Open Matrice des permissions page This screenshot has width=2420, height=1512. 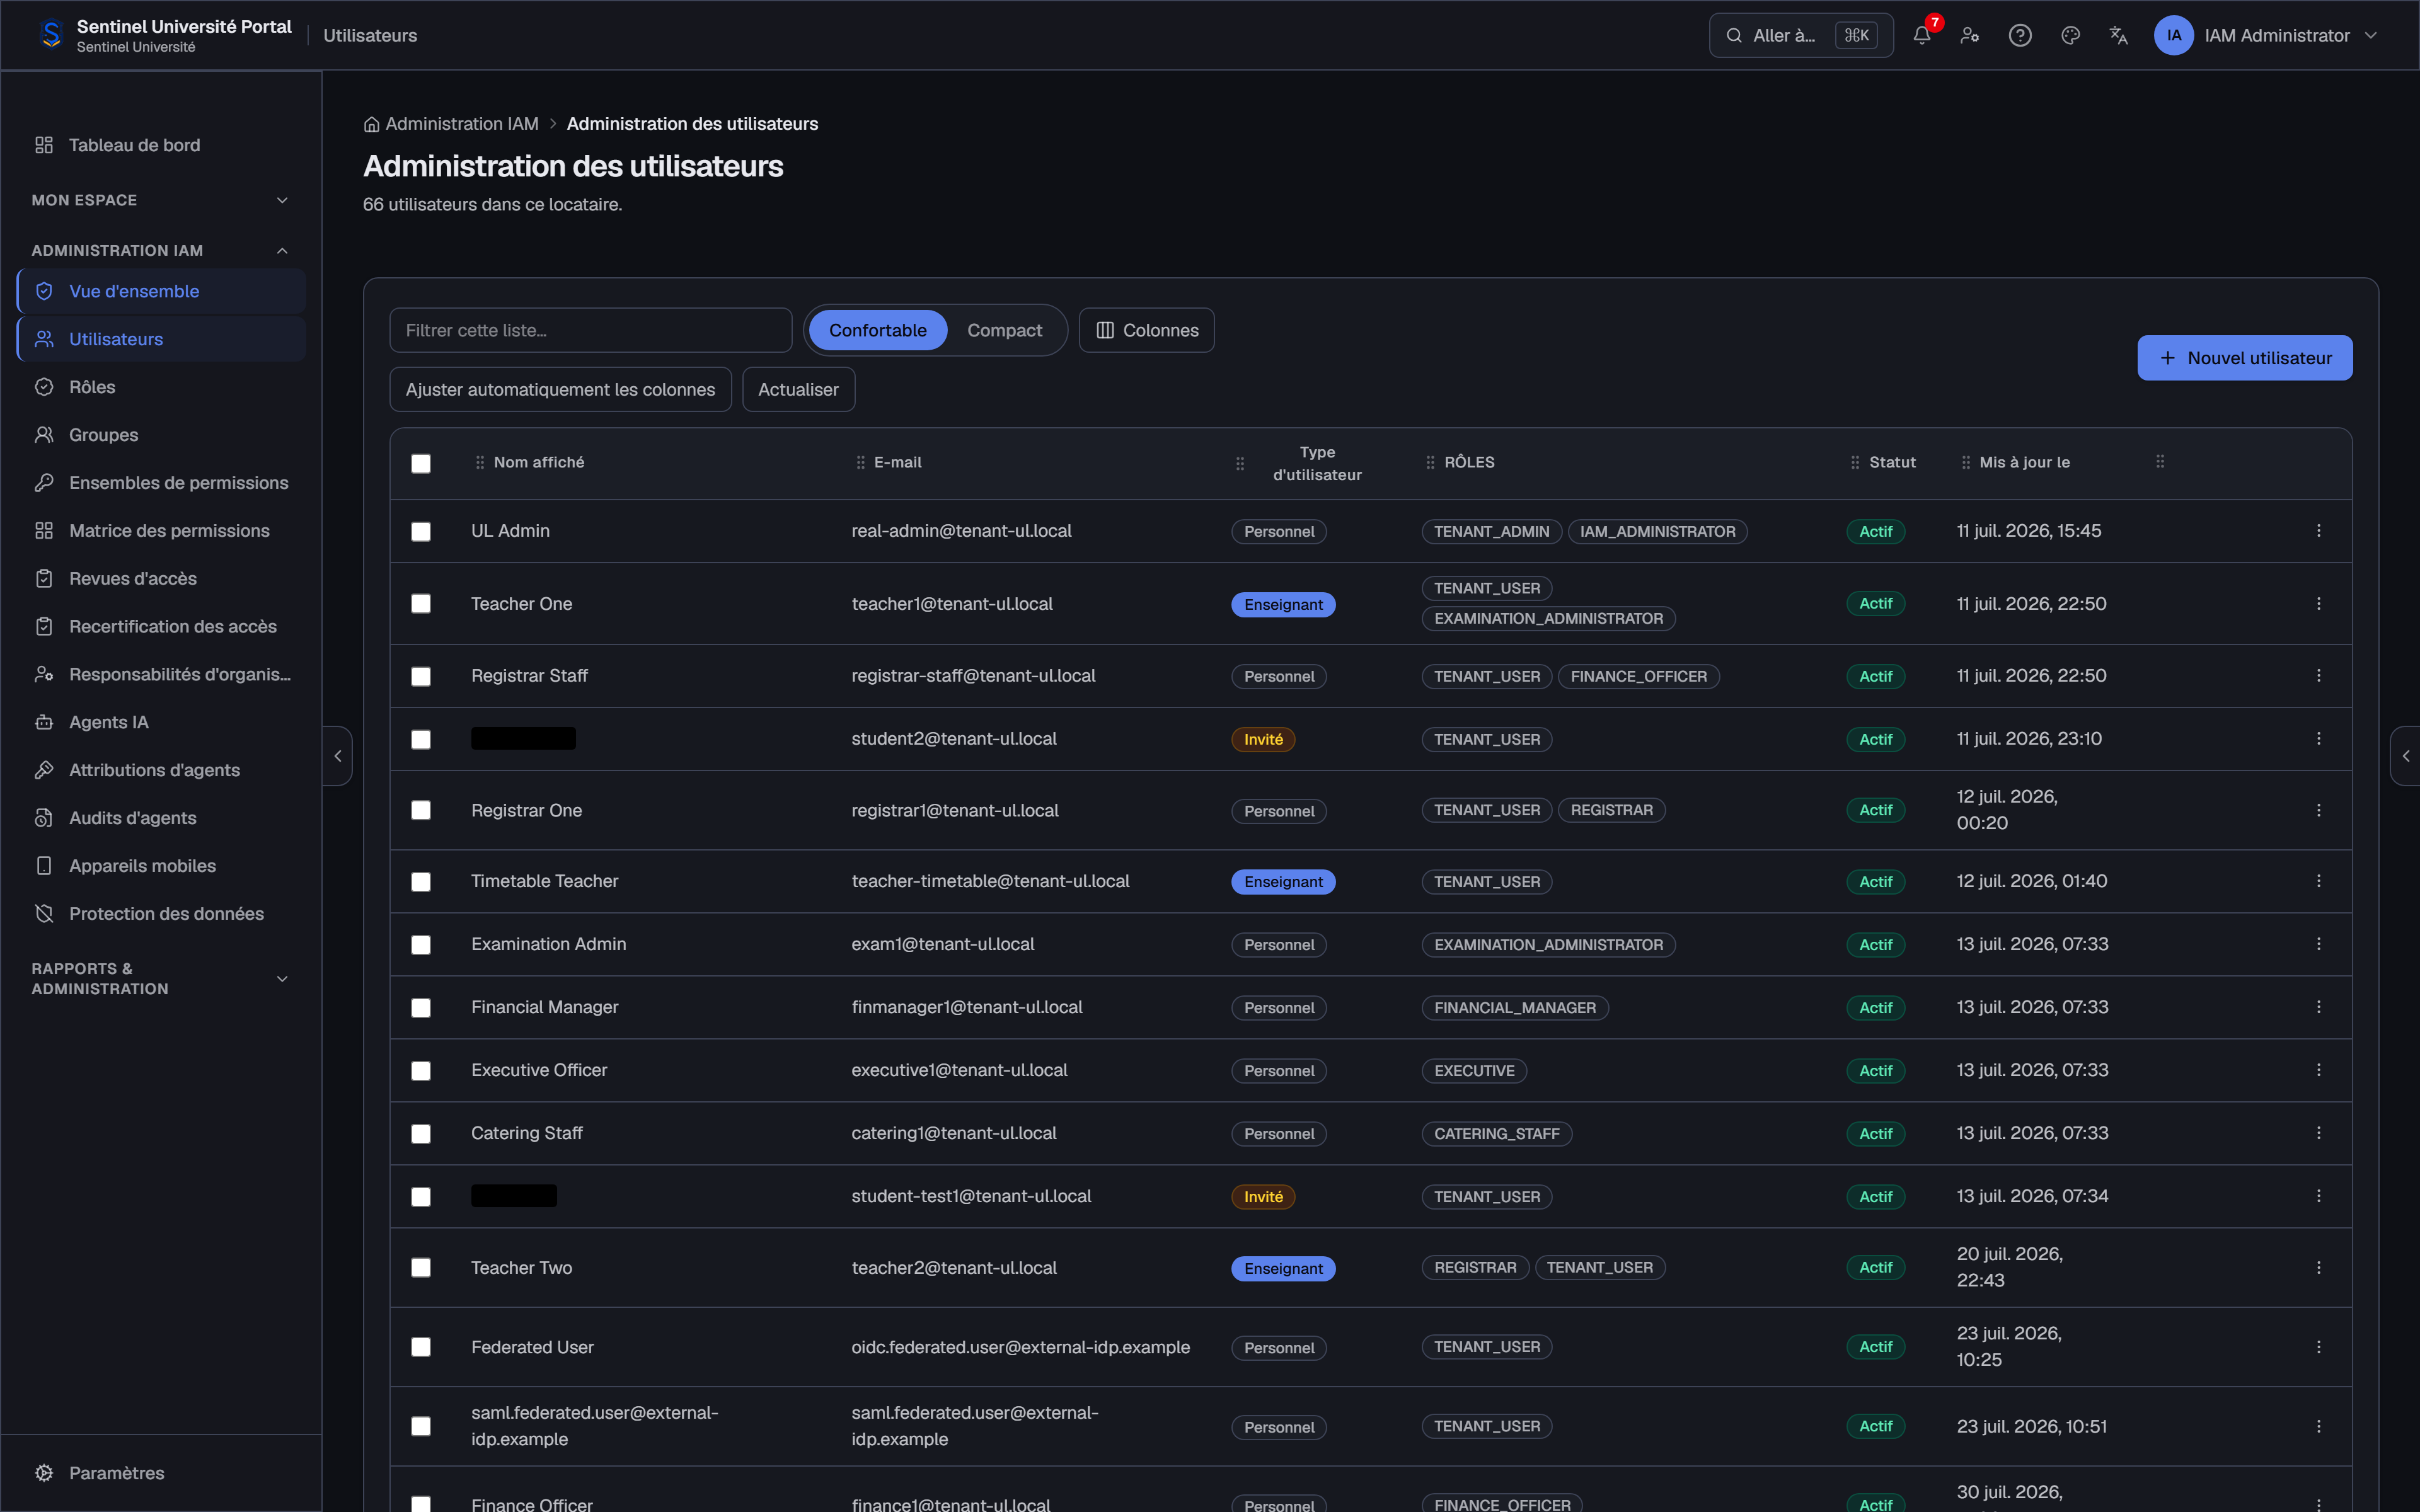pyautogui.click(x=161, y=531)
